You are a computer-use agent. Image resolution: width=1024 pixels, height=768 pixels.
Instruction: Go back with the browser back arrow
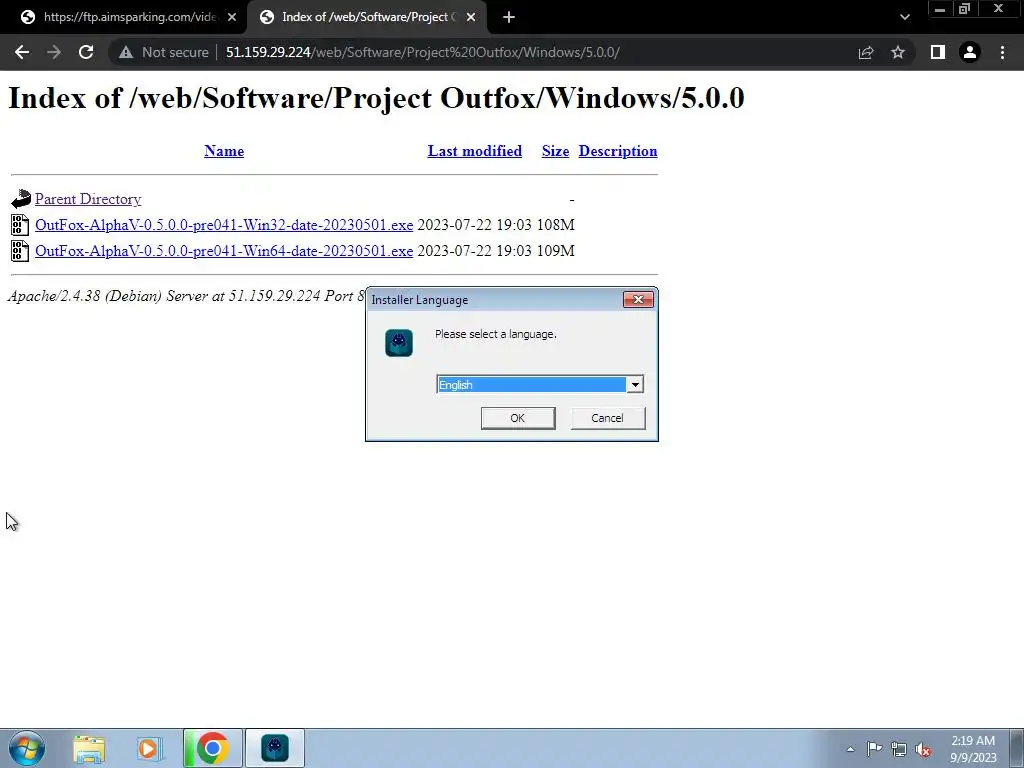pos(22,52)
